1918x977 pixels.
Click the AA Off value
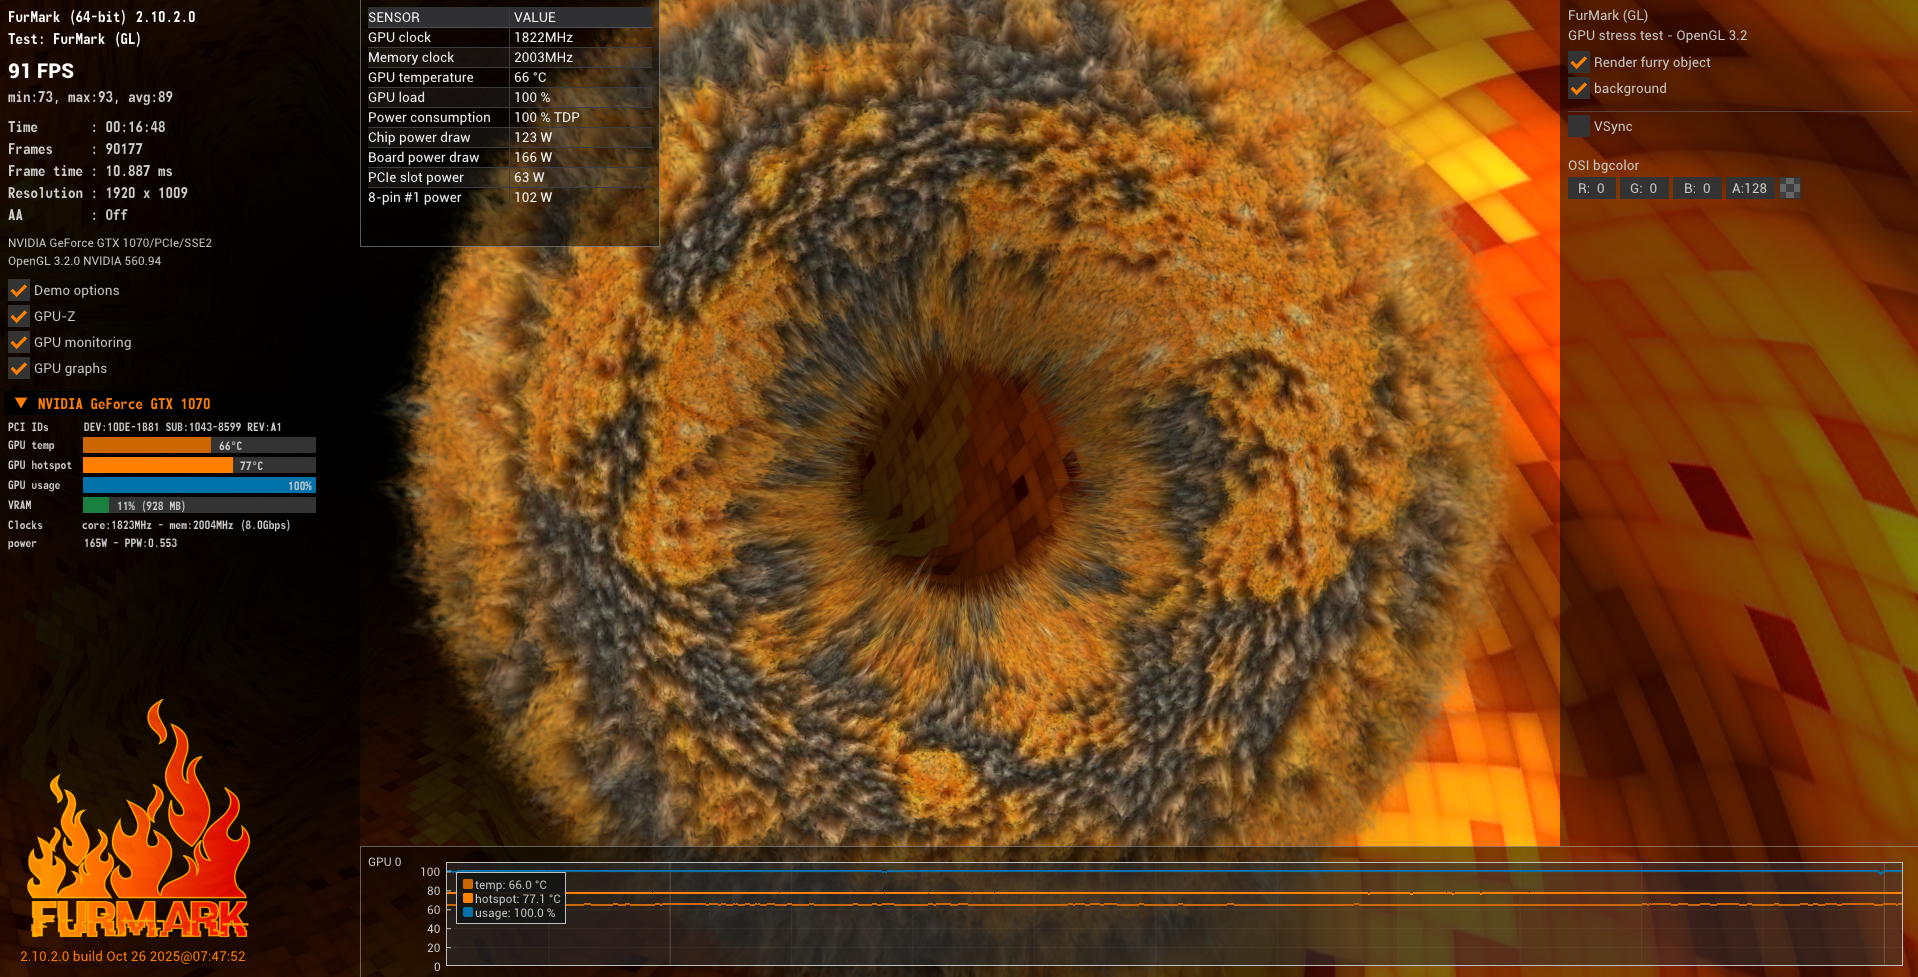pos(116,215)
